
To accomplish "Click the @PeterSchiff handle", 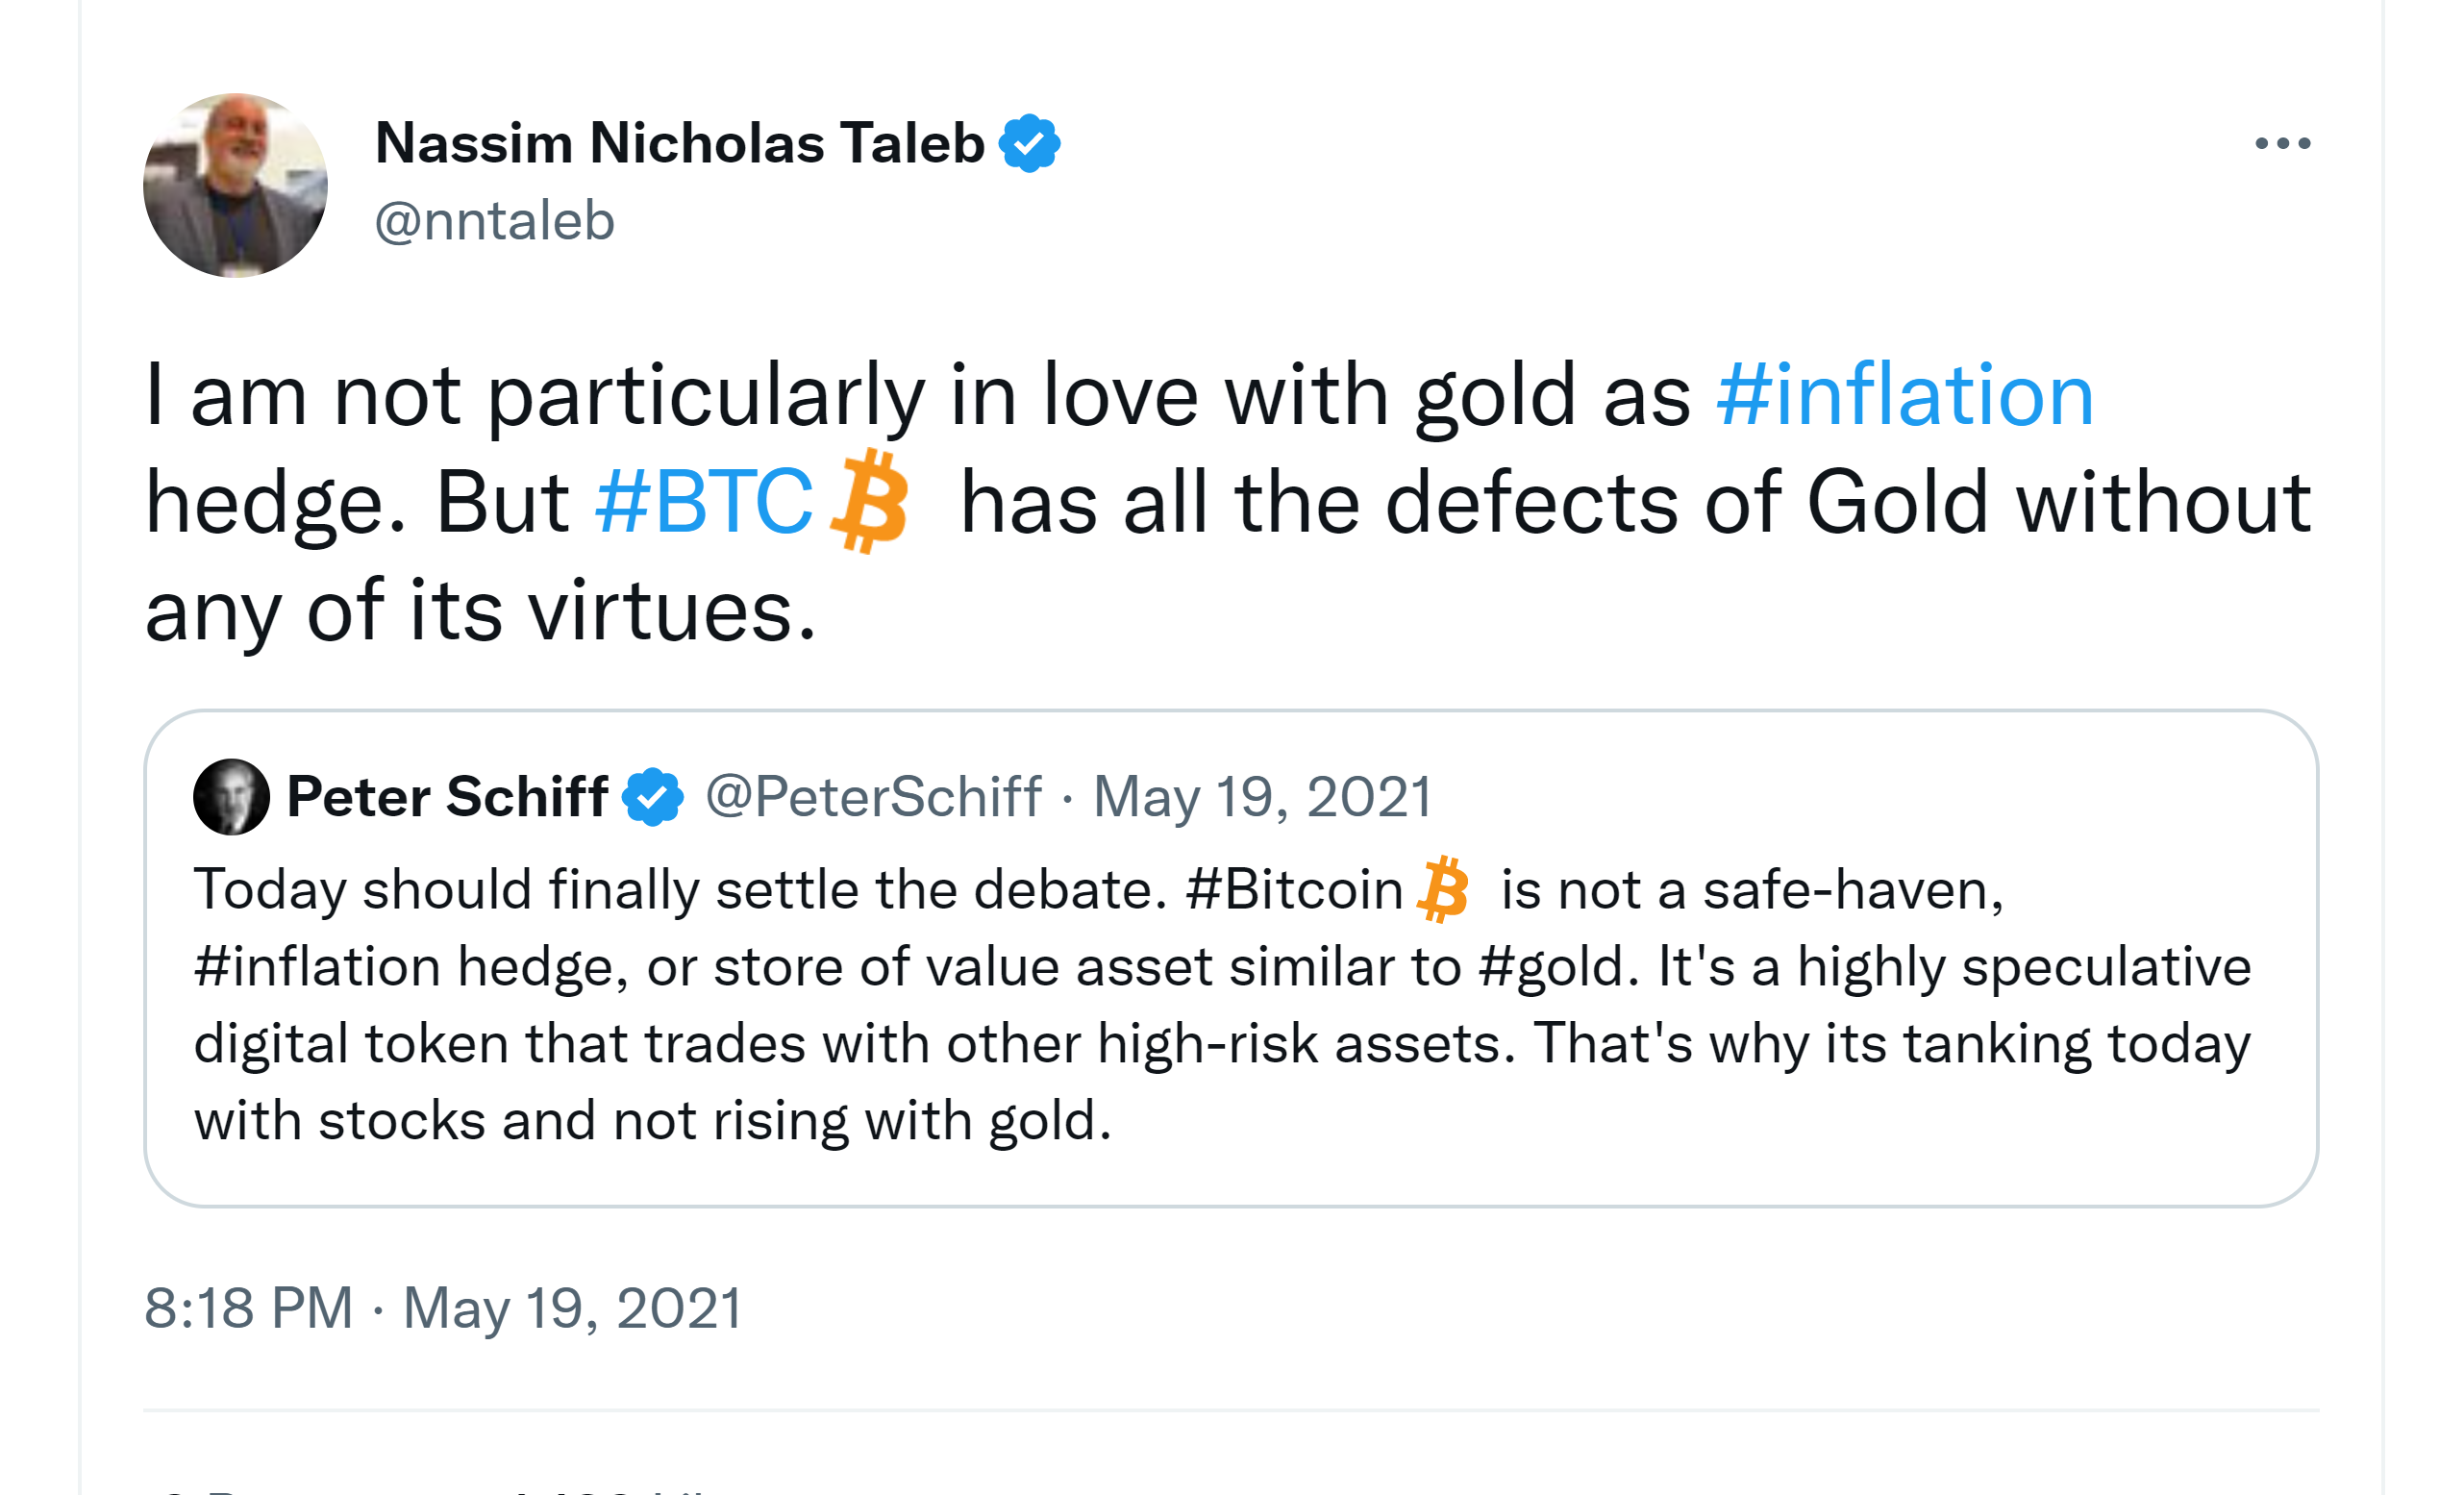I will (x=873, y=797).
